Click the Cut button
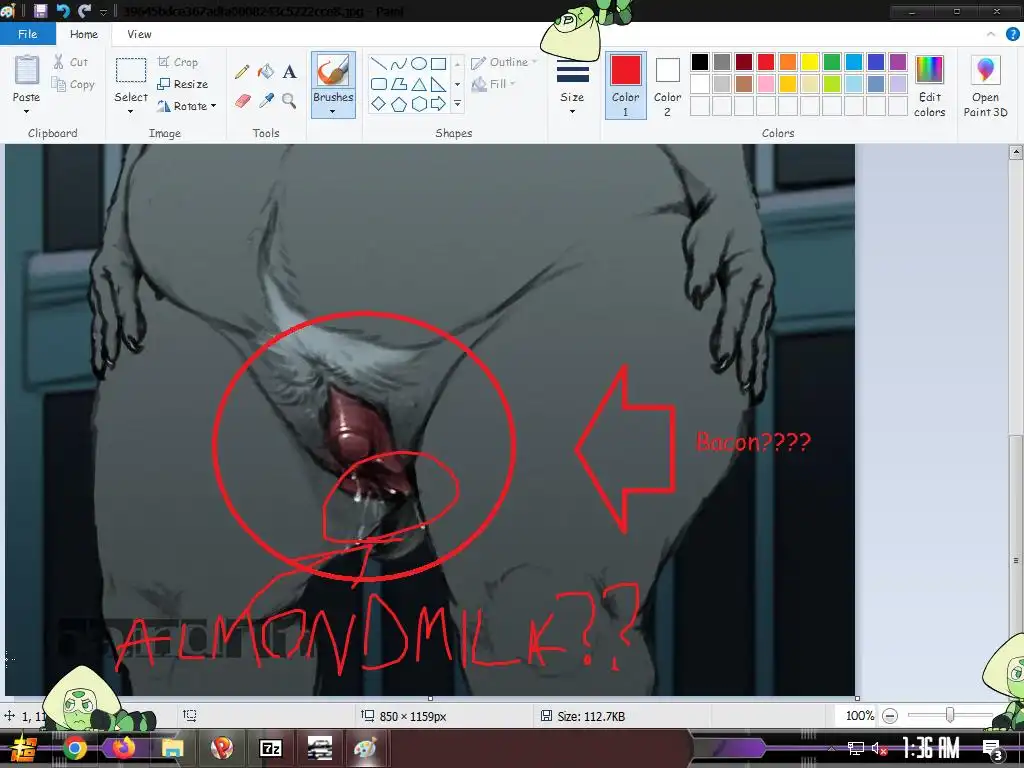The image size is (1024, 768). click(71, 62)
